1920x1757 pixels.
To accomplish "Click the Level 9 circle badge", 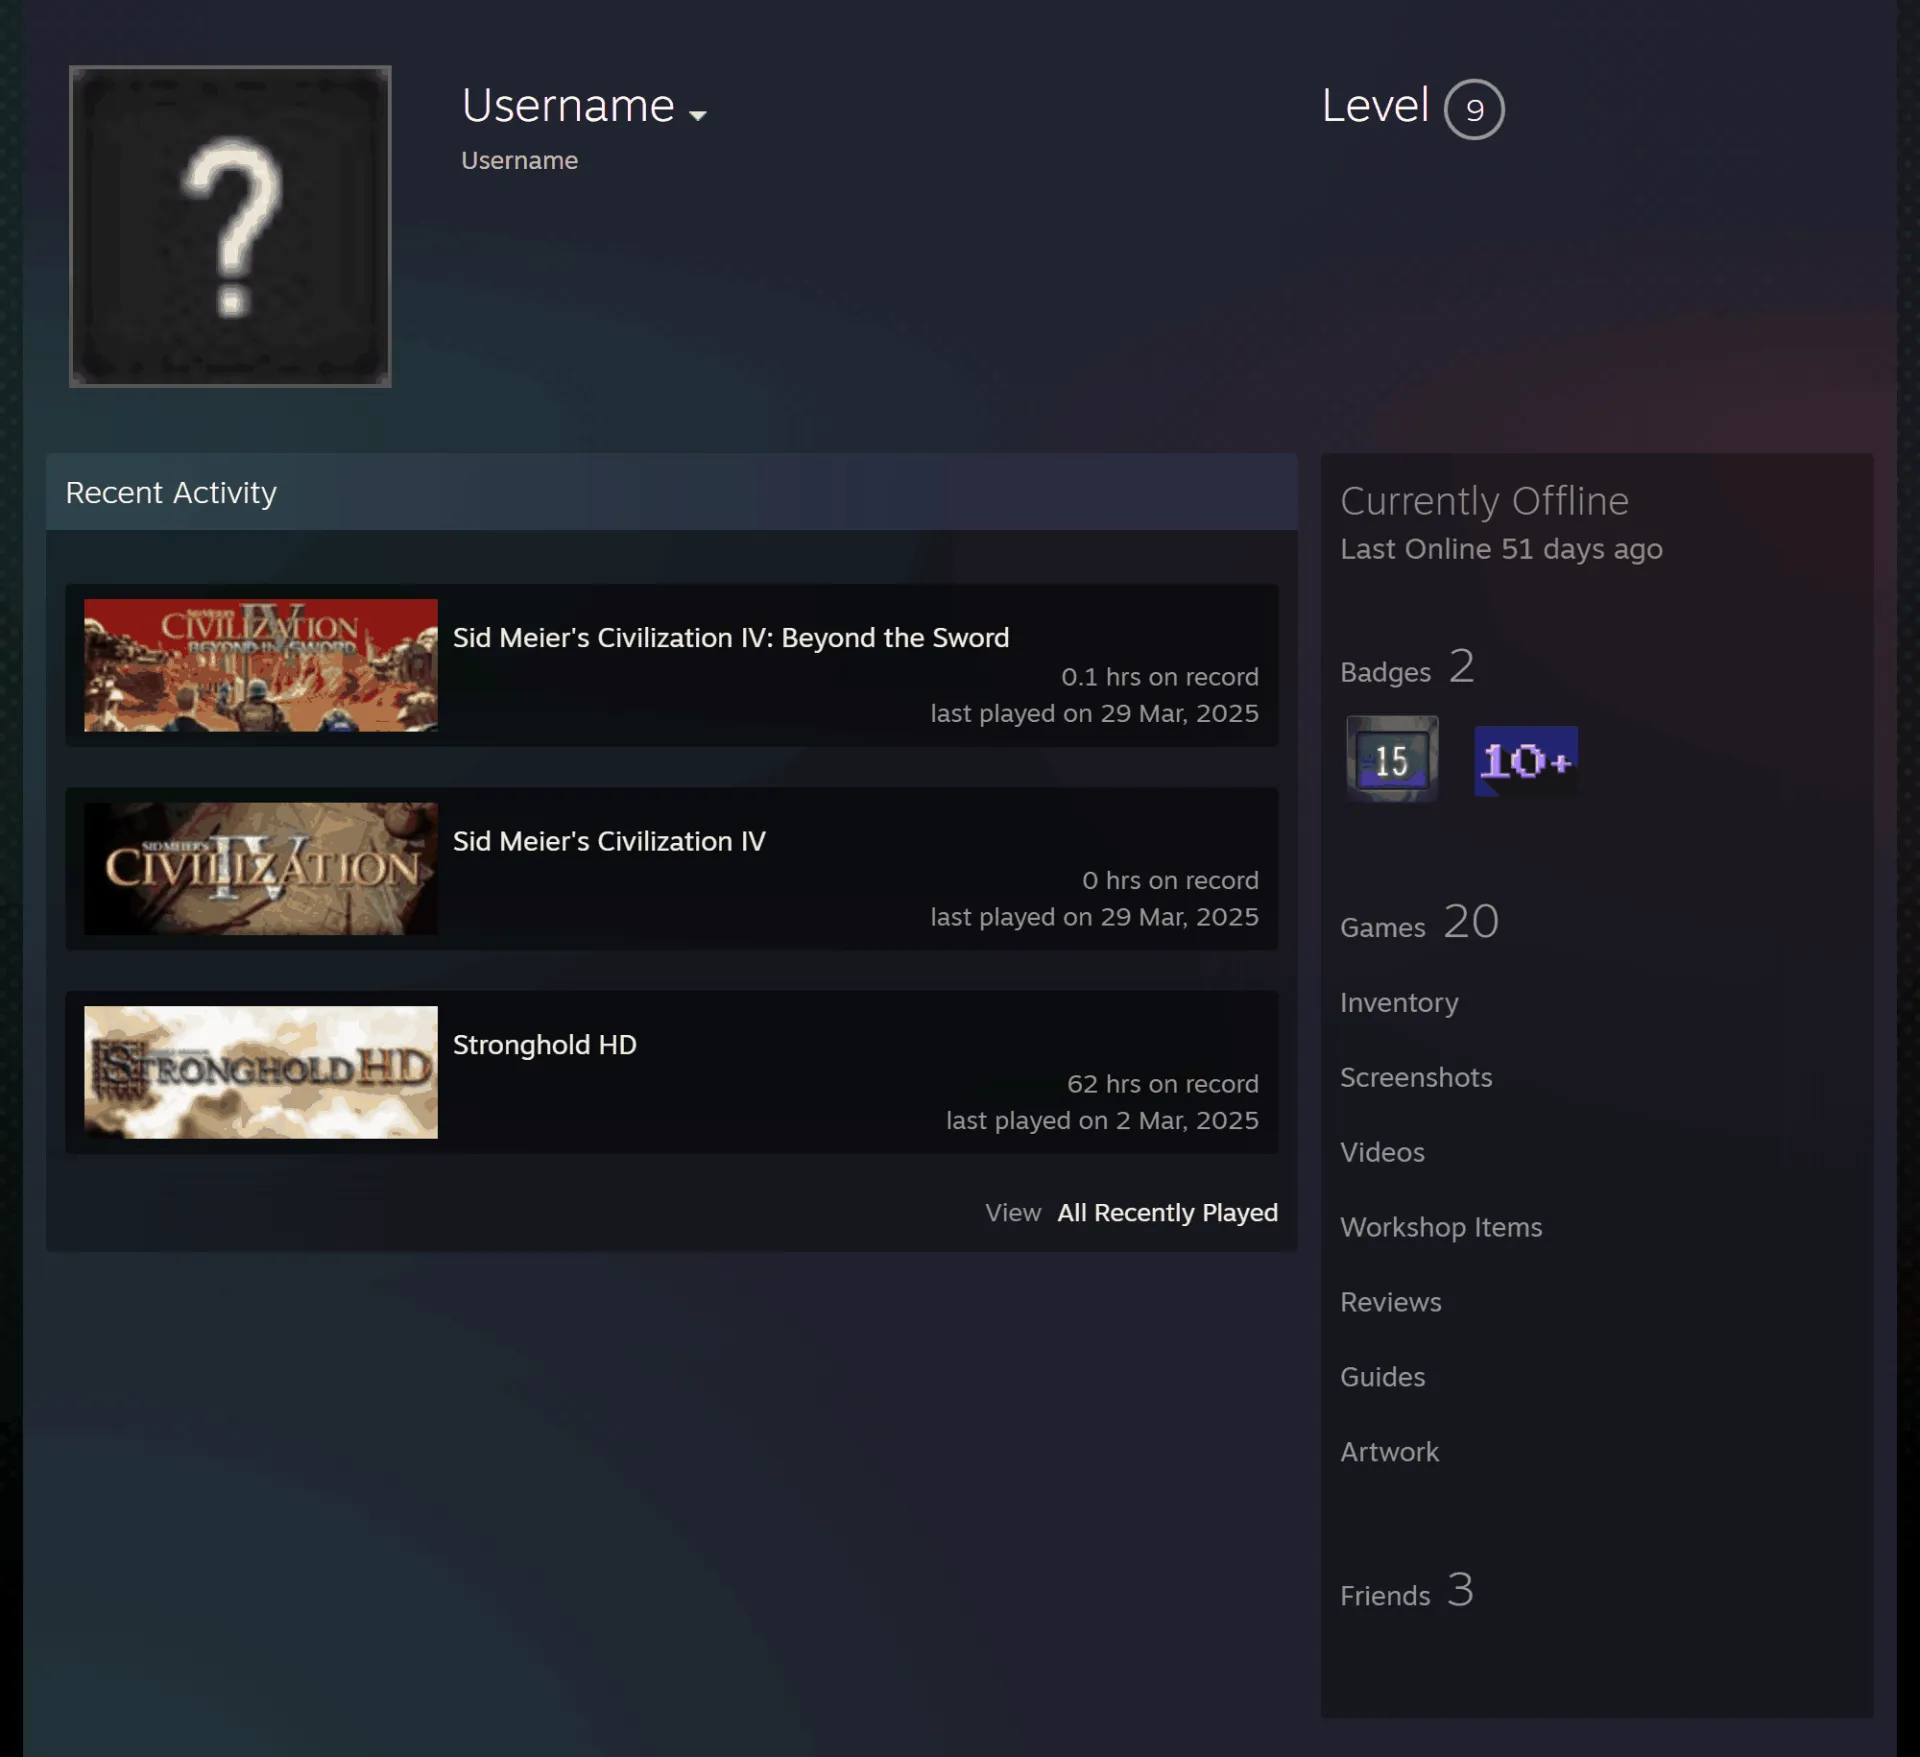I will 1474,109.
